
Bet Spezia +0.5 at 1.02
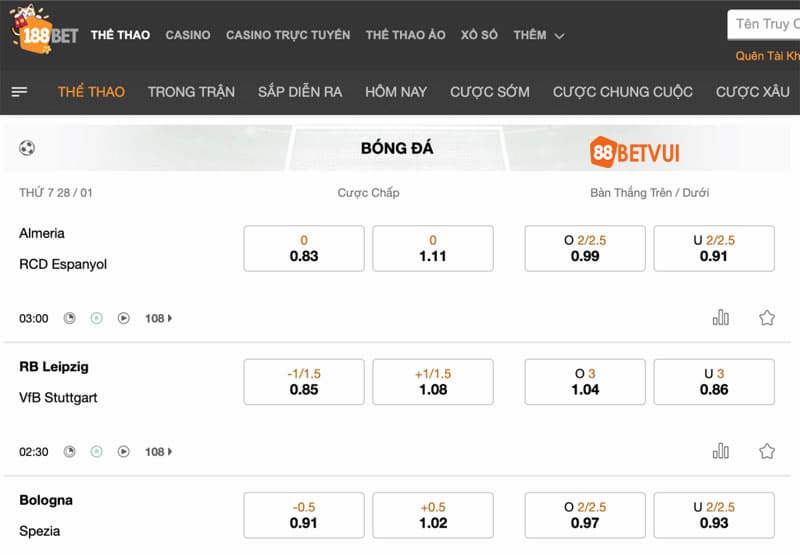point(433,515)
